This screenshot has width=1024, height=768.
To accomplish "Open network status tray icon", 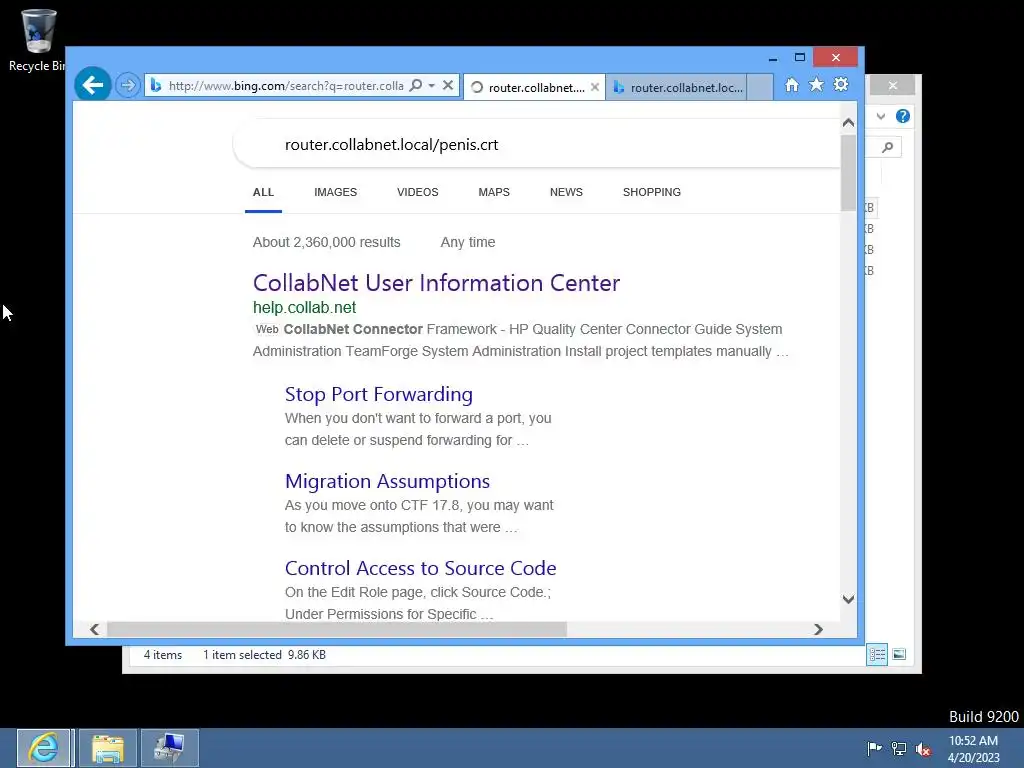I will tap(899, 748).
